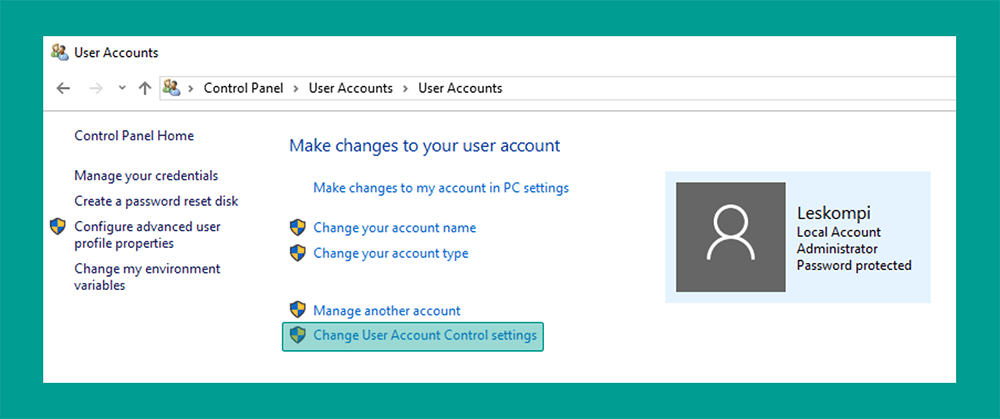Click the Leskompi account picture

[731, 237]
